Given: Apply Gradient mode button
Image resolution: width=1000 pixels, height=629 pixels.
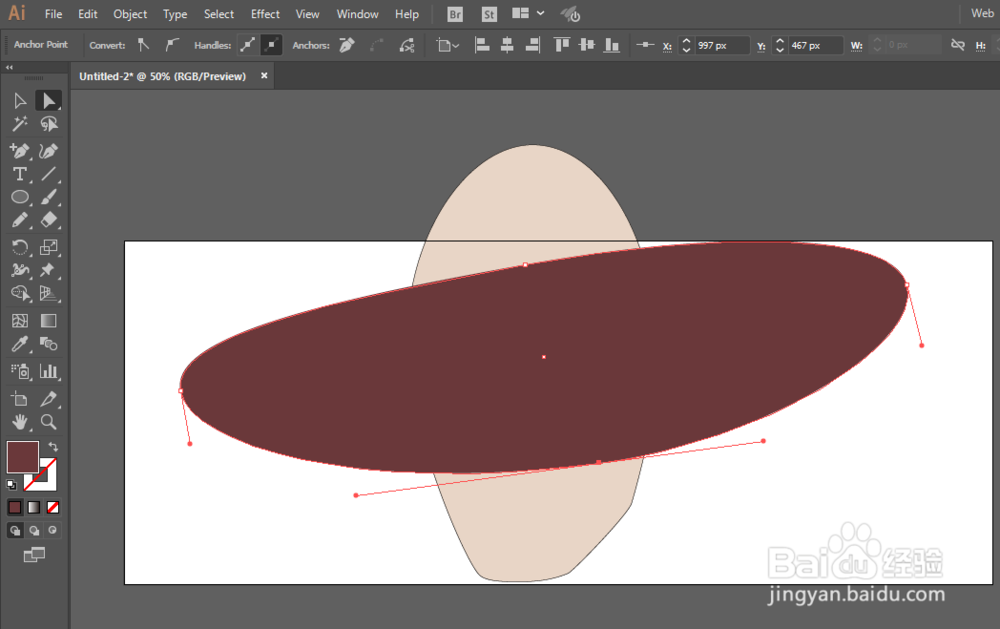Looking at the screenshot, I should click(34, 507).
